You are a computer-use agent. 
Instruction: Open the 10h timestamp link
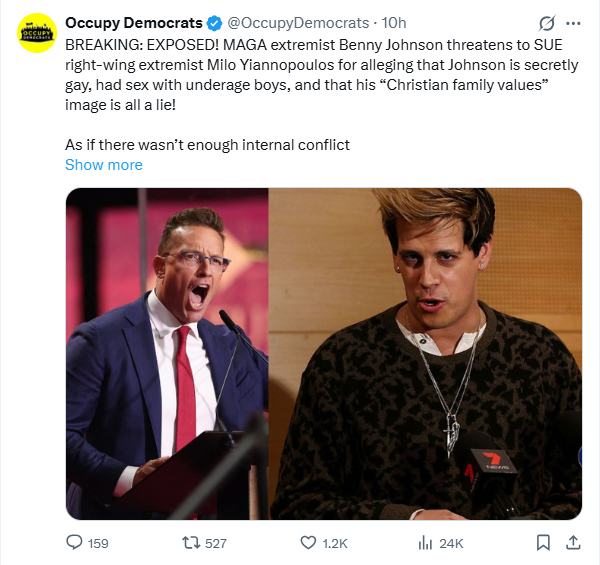click(x=394, y=23)
